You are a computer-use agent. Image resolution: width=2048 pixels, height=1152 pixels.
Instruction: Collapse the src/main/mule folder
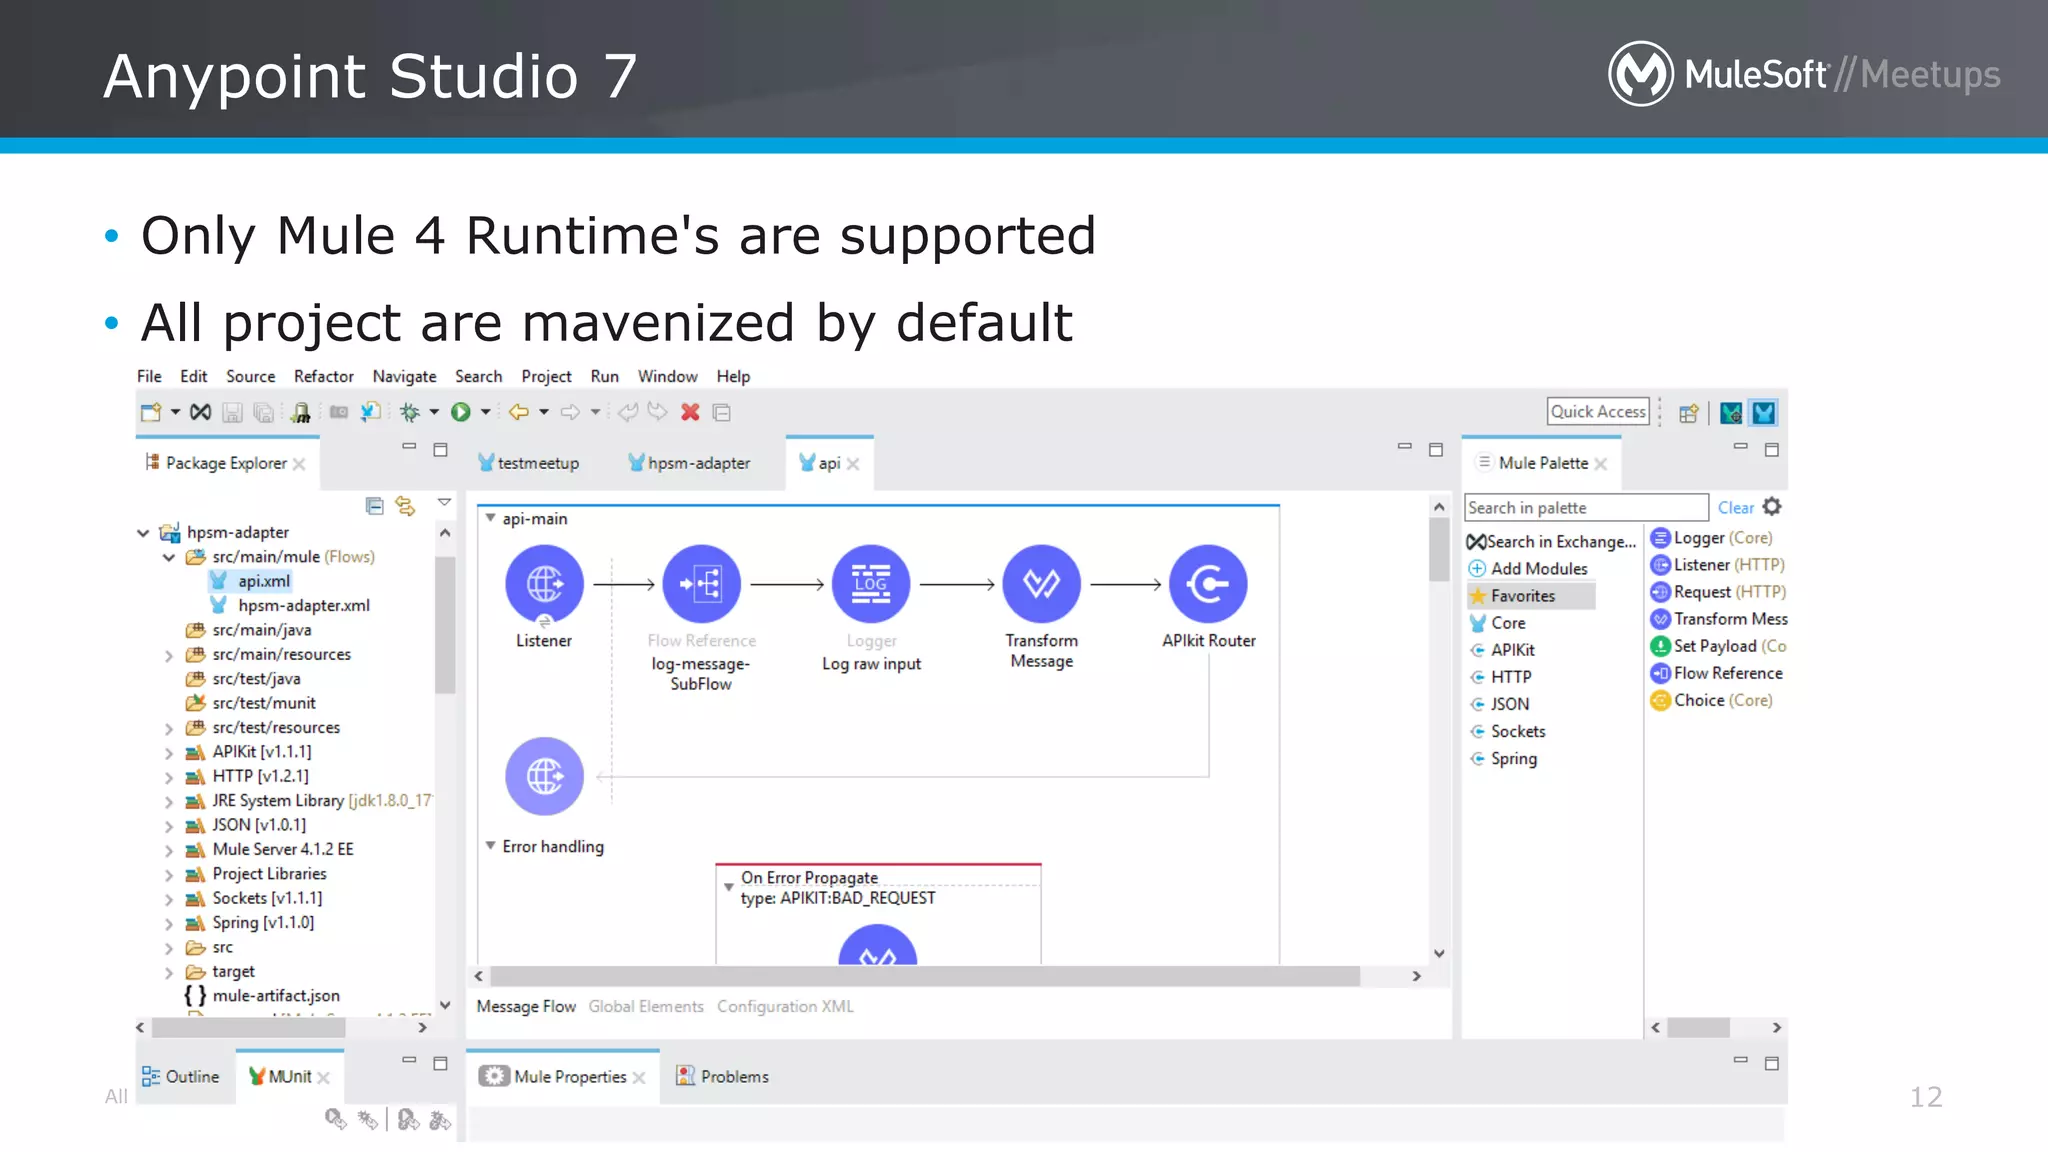169,557
